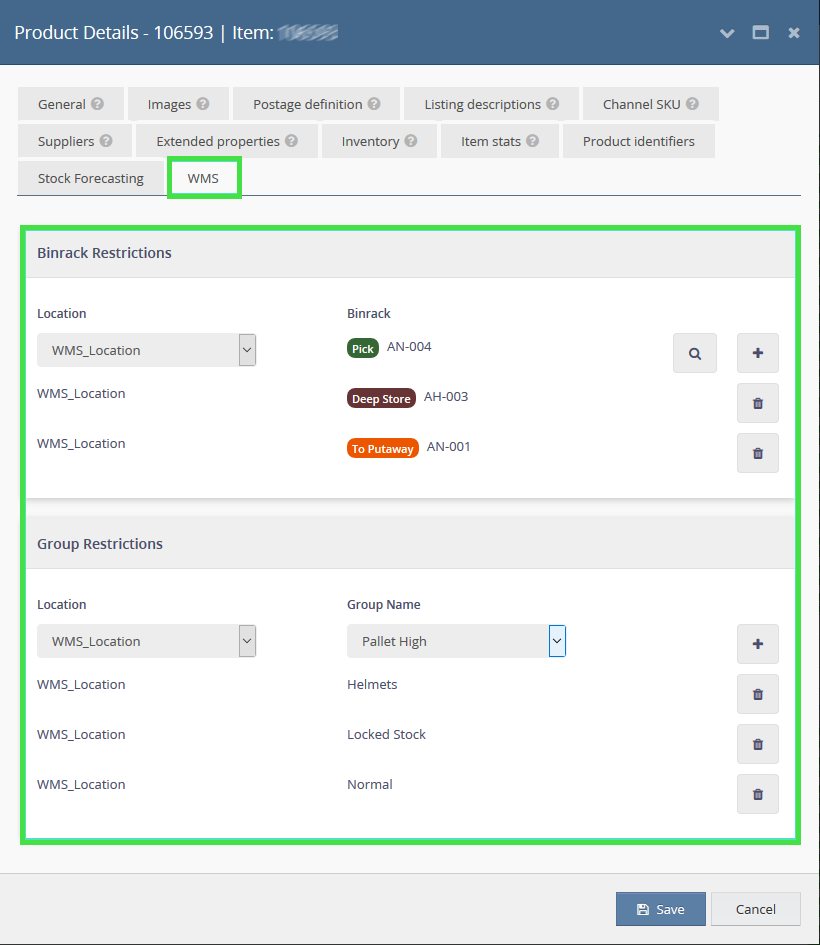Expand the Group Name Pallet High dropdown

[456, 641]
